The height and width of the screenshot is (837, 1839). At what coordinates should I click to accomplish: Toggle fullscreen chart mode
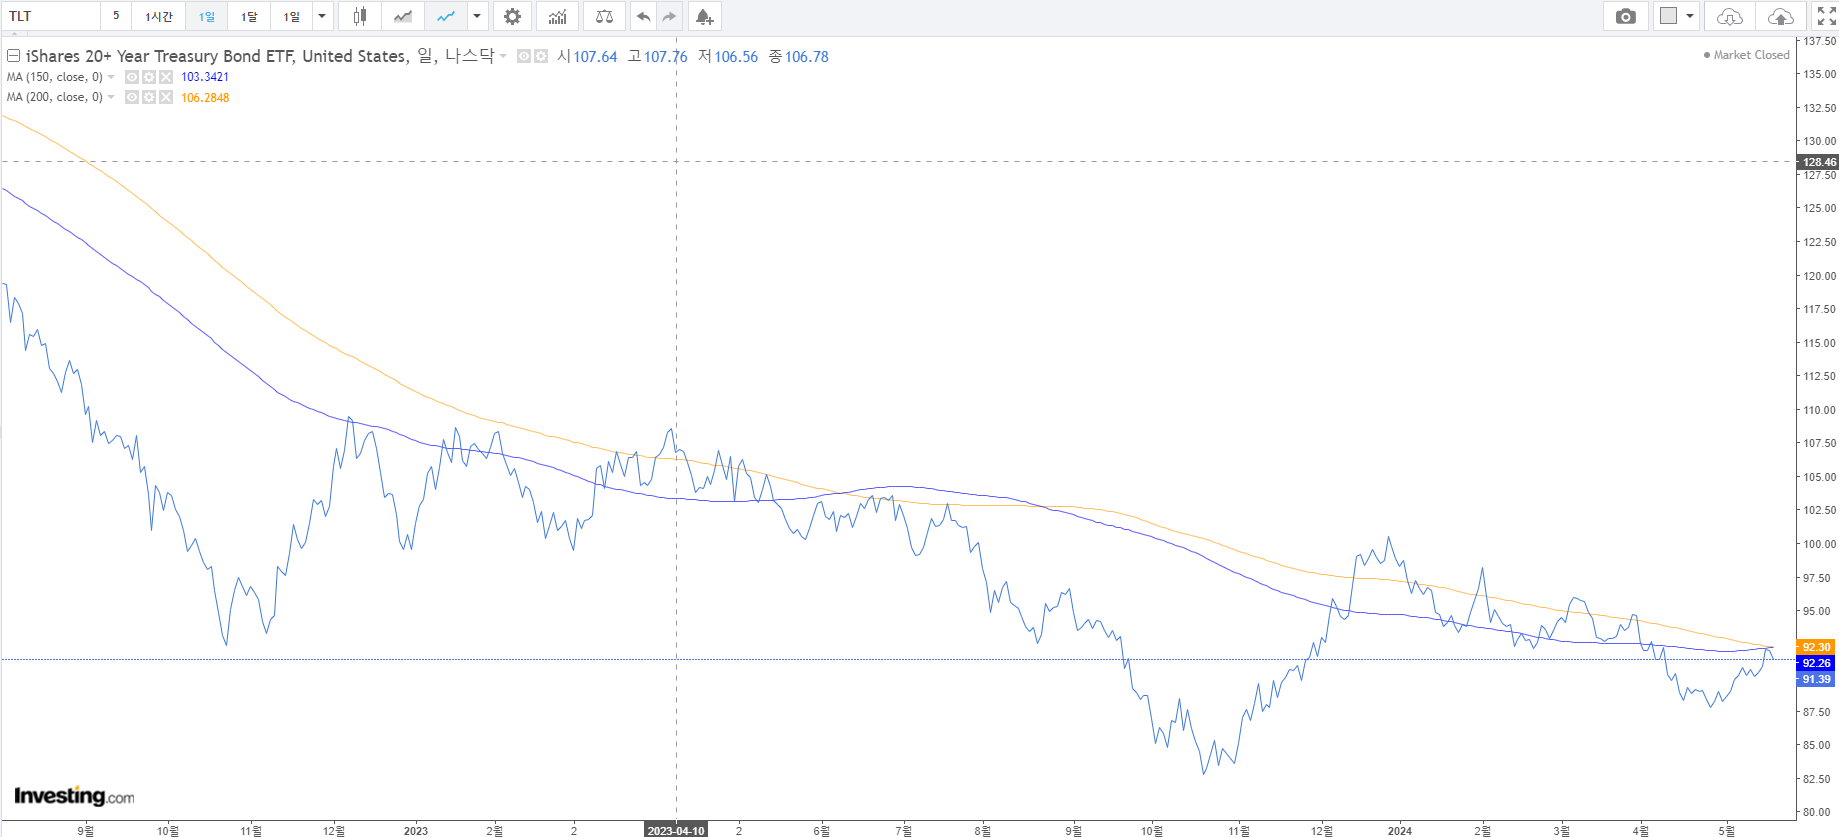point(1826,16)
